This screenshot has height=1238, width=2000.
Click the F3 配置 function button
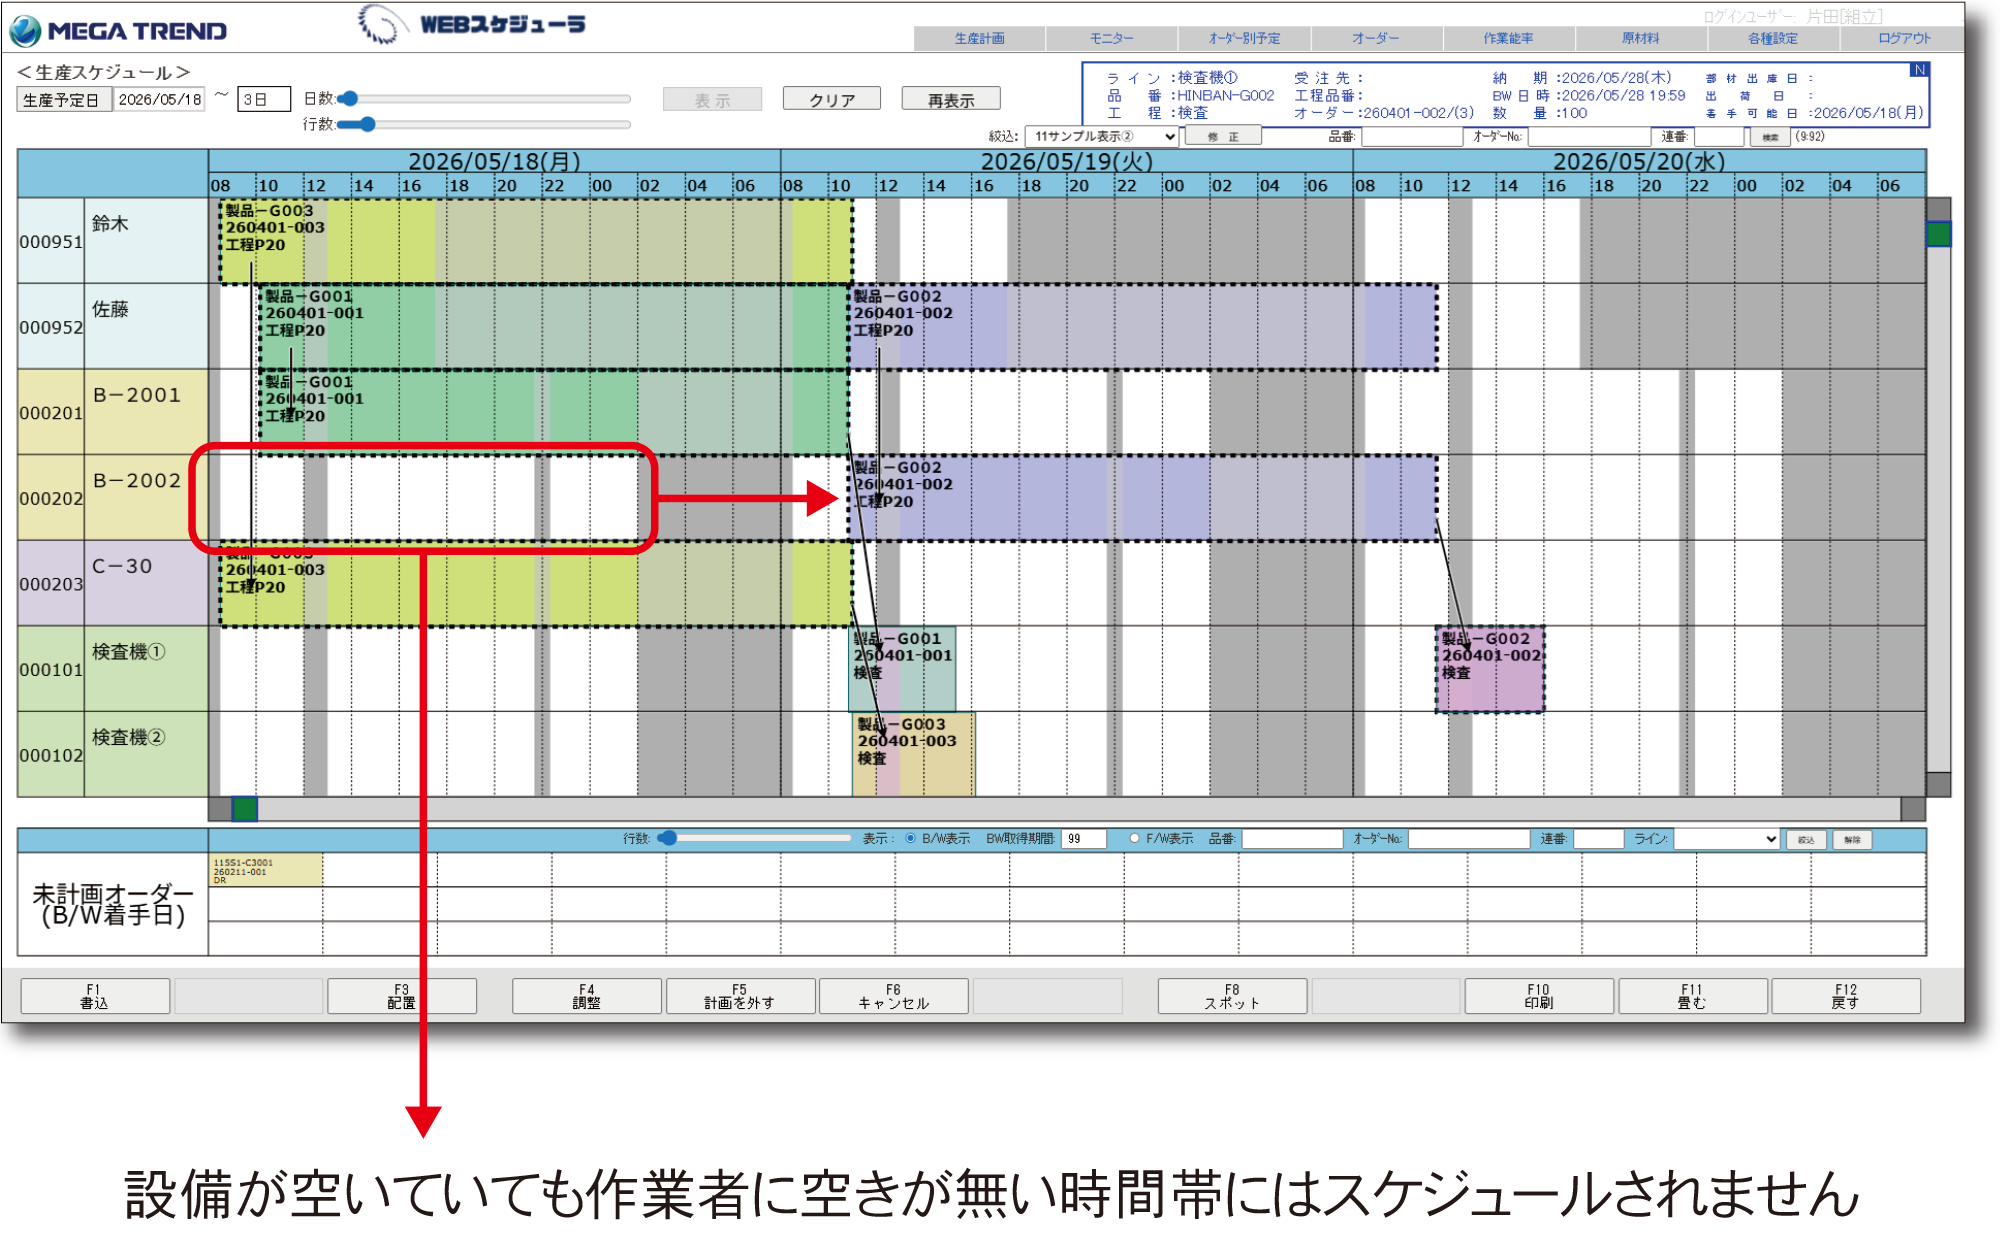coord(401,996)
